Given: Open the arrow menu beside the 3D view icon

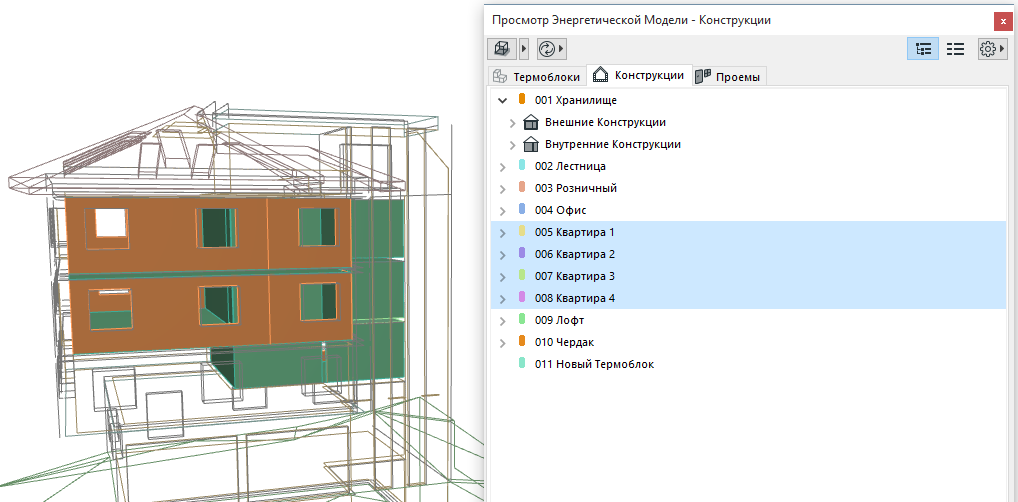Looking at the screenshot, I should tap(523, 49).
